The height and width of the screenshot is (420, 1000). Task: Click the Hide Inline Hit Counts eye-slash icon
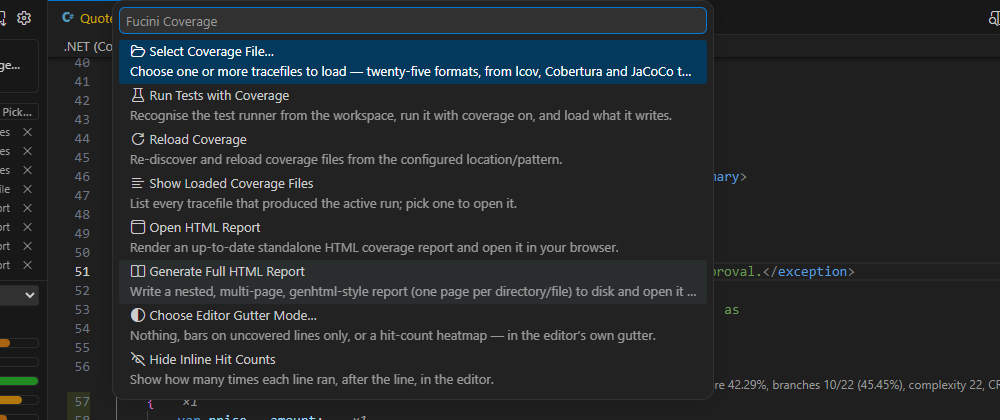138,359
